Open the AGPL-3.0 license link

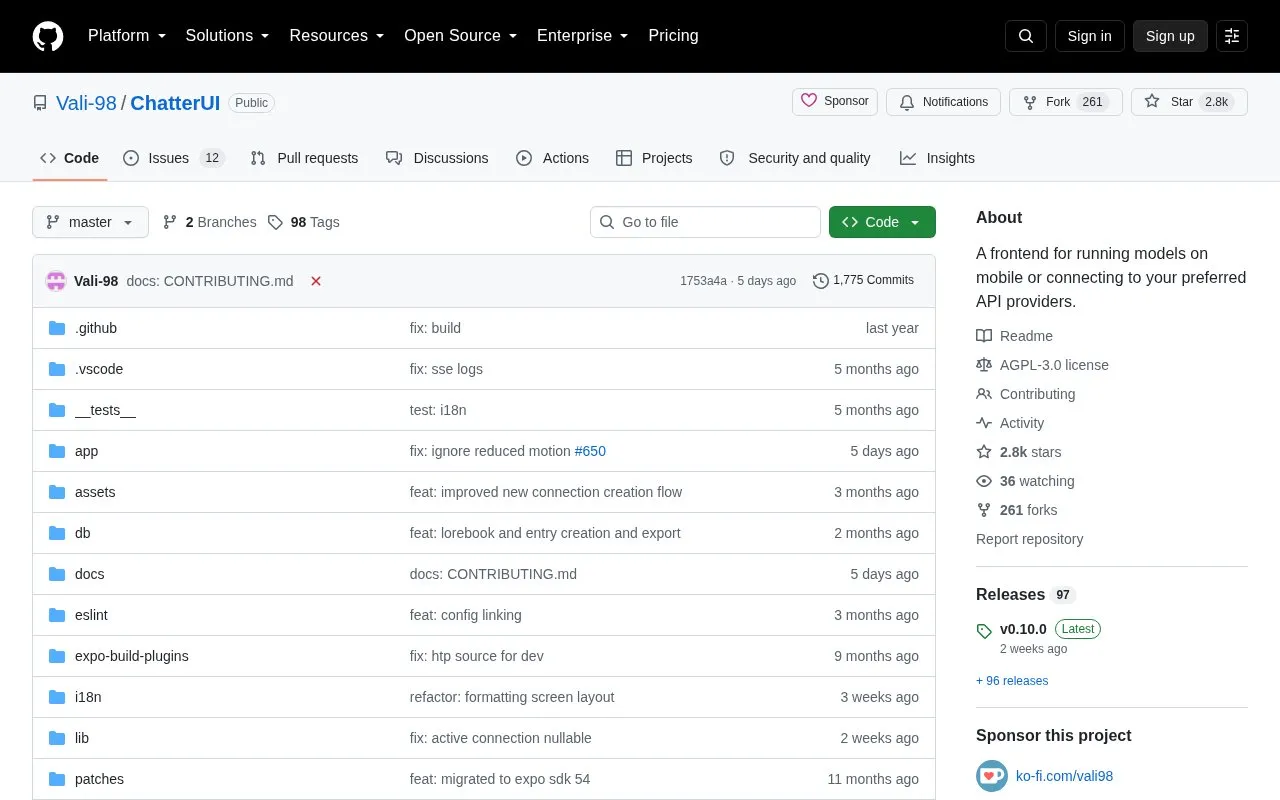click(x=1042, y=365)
